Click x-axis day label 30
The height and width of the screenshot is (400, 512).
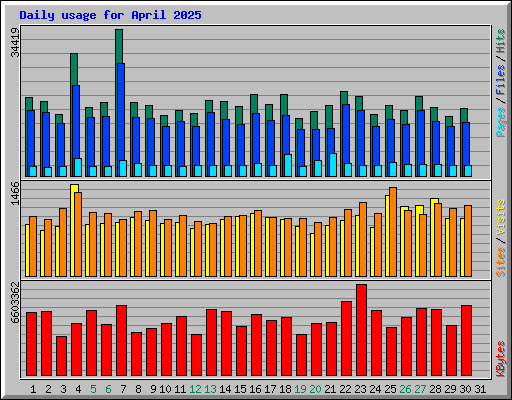point(465,389)
